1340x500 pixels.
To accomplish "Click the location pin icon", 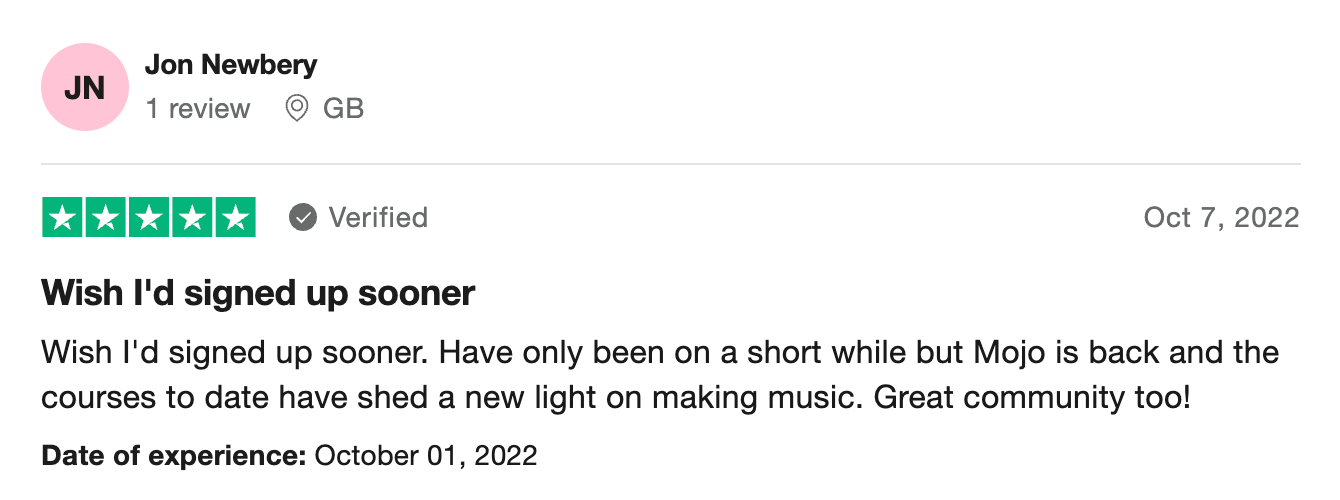I will (x=296, y=108).
